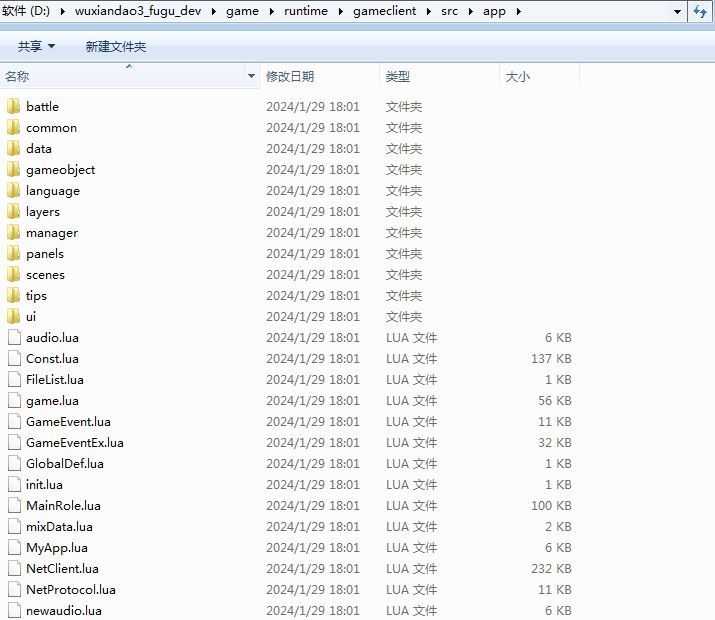Image resolution: width=715 pixels, height=620 pixels.
Task: Open the 名称 column filter dropdown arrow
Action: [x=251, y=76]
